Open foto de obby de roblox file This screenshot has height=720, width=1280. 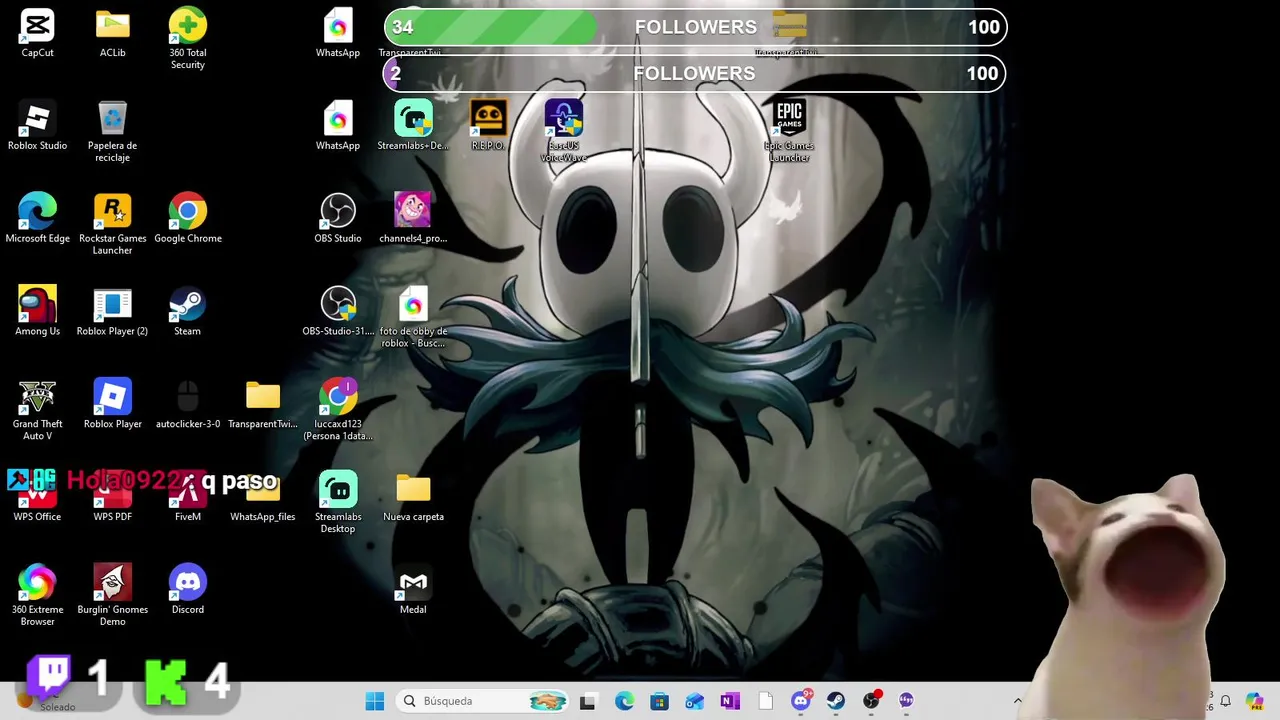pyautogui.click(x=413, y=318)
